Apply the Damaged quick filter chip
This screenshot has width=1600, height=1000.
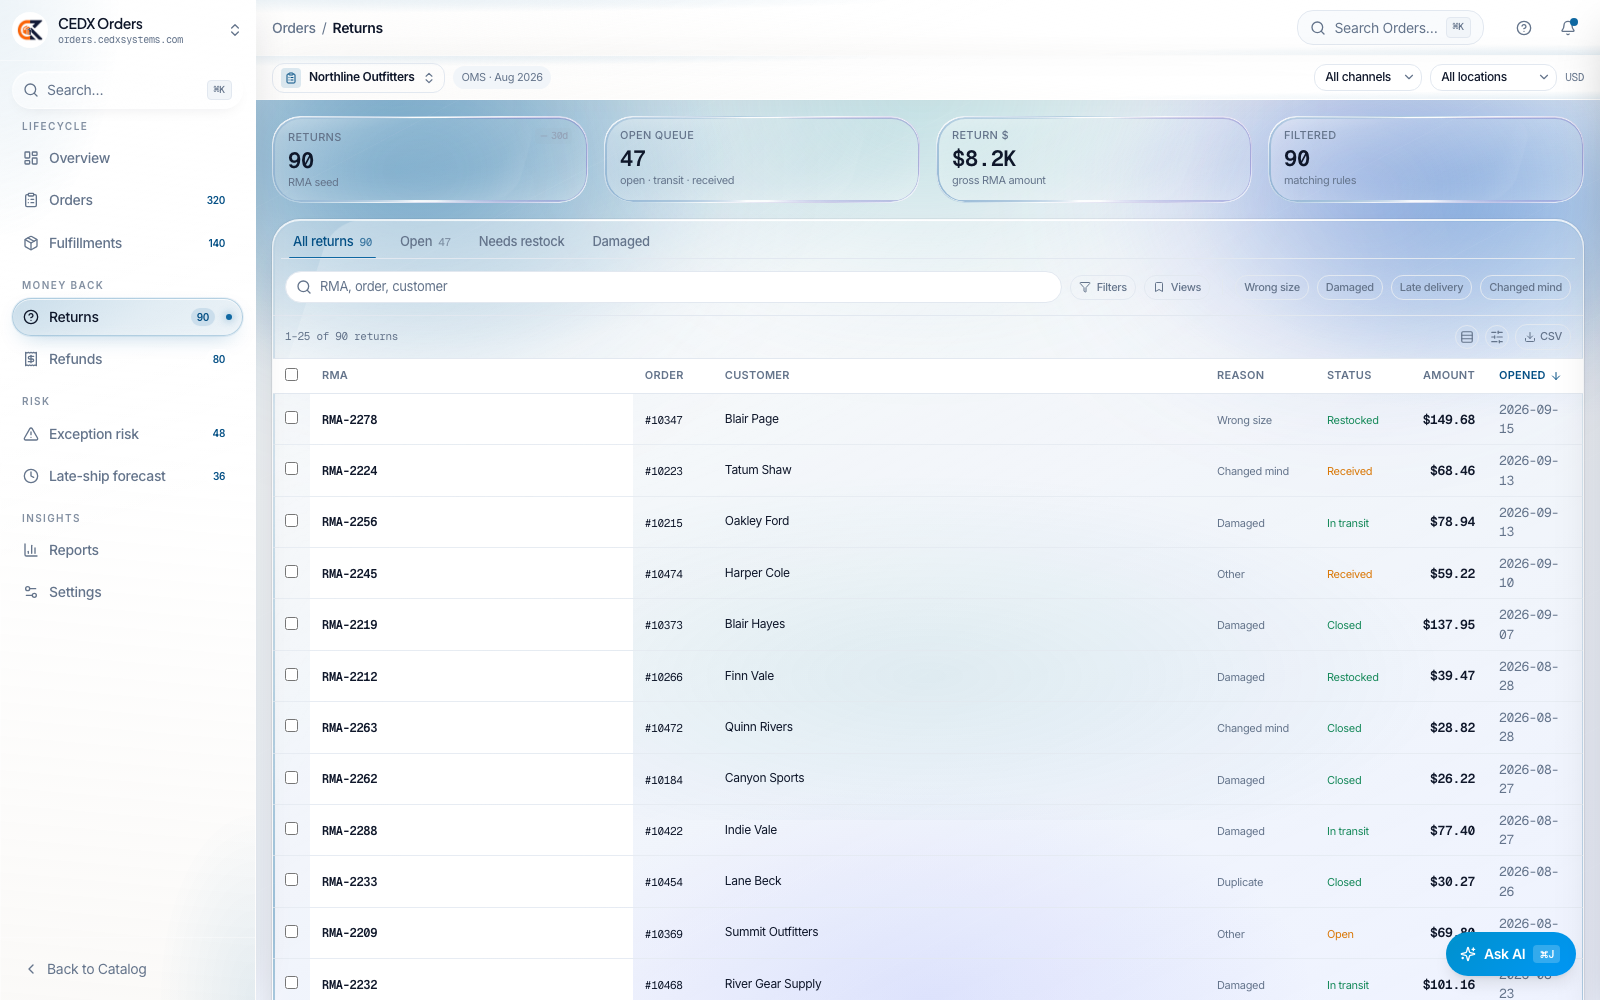point(1350,287)
